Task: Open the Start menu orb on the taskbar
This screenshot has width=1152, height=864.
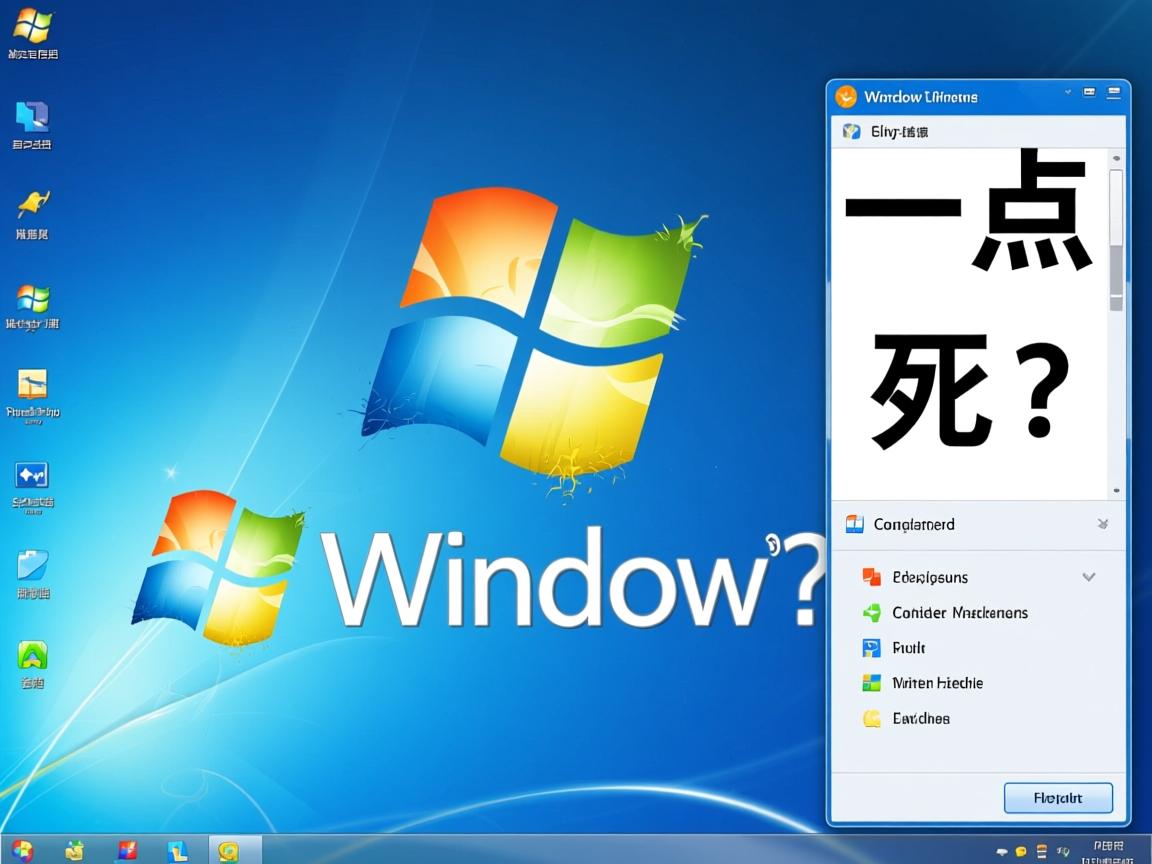Action: (25, 849)
